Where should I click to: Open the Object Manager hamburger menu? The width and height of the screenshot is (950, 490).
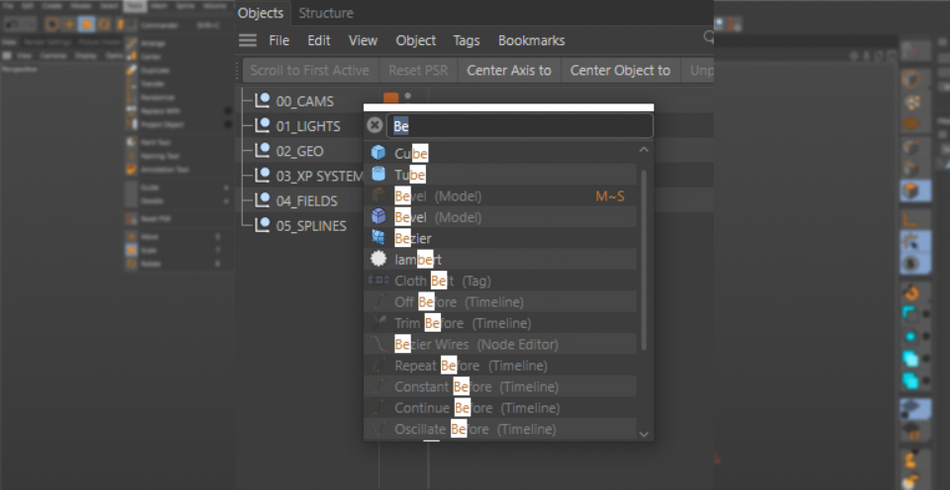pyautogui.click(x=248, y=41)
